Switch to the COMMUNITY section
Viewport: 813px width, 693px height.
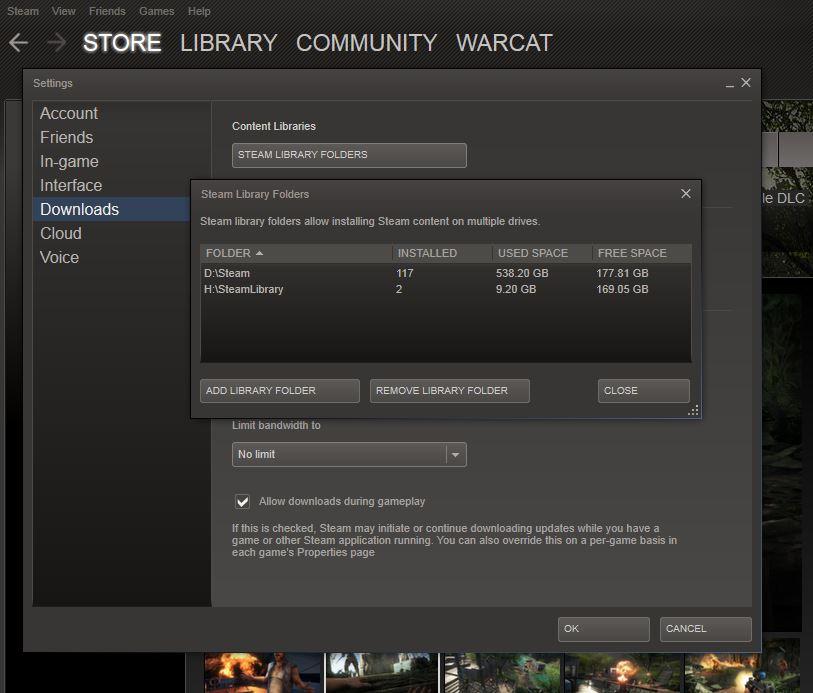366,43
